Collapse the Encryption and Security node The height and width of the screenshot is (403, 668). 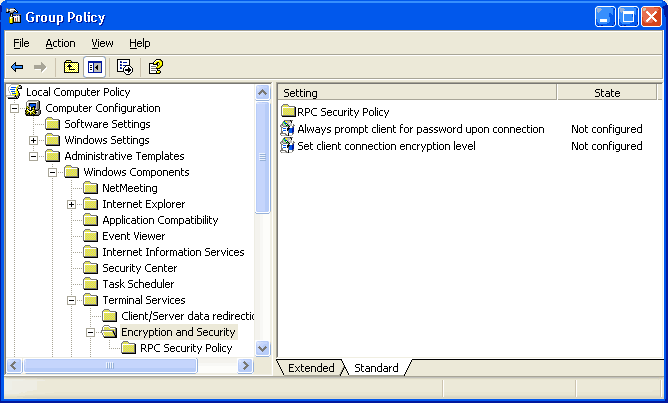tap(90, 332)
